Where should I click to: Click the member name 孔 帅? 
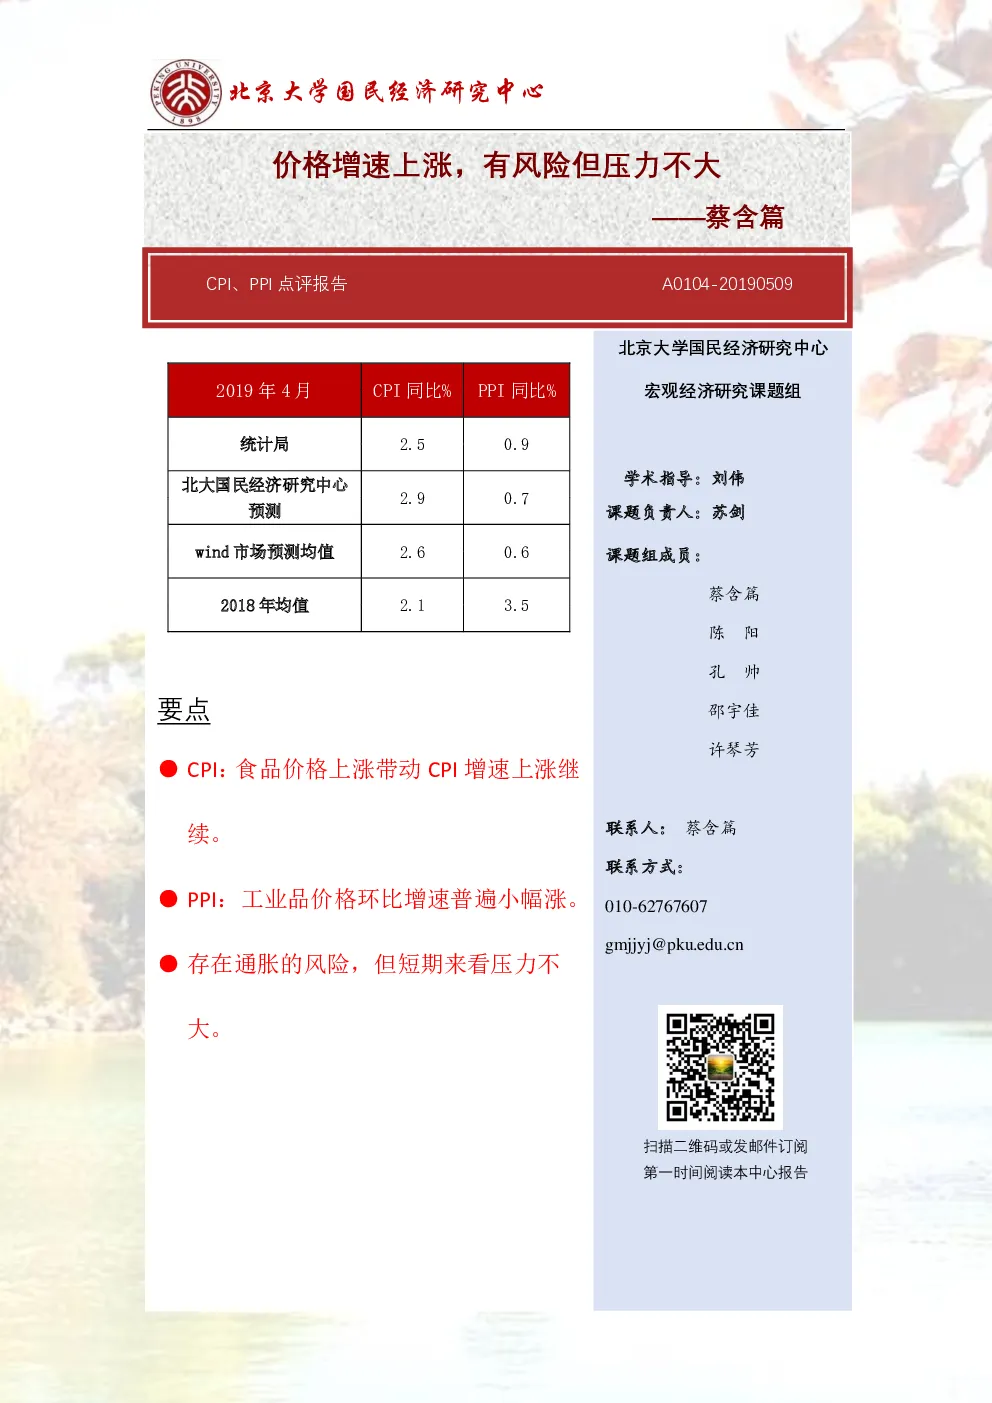click(x=734, y=672)
